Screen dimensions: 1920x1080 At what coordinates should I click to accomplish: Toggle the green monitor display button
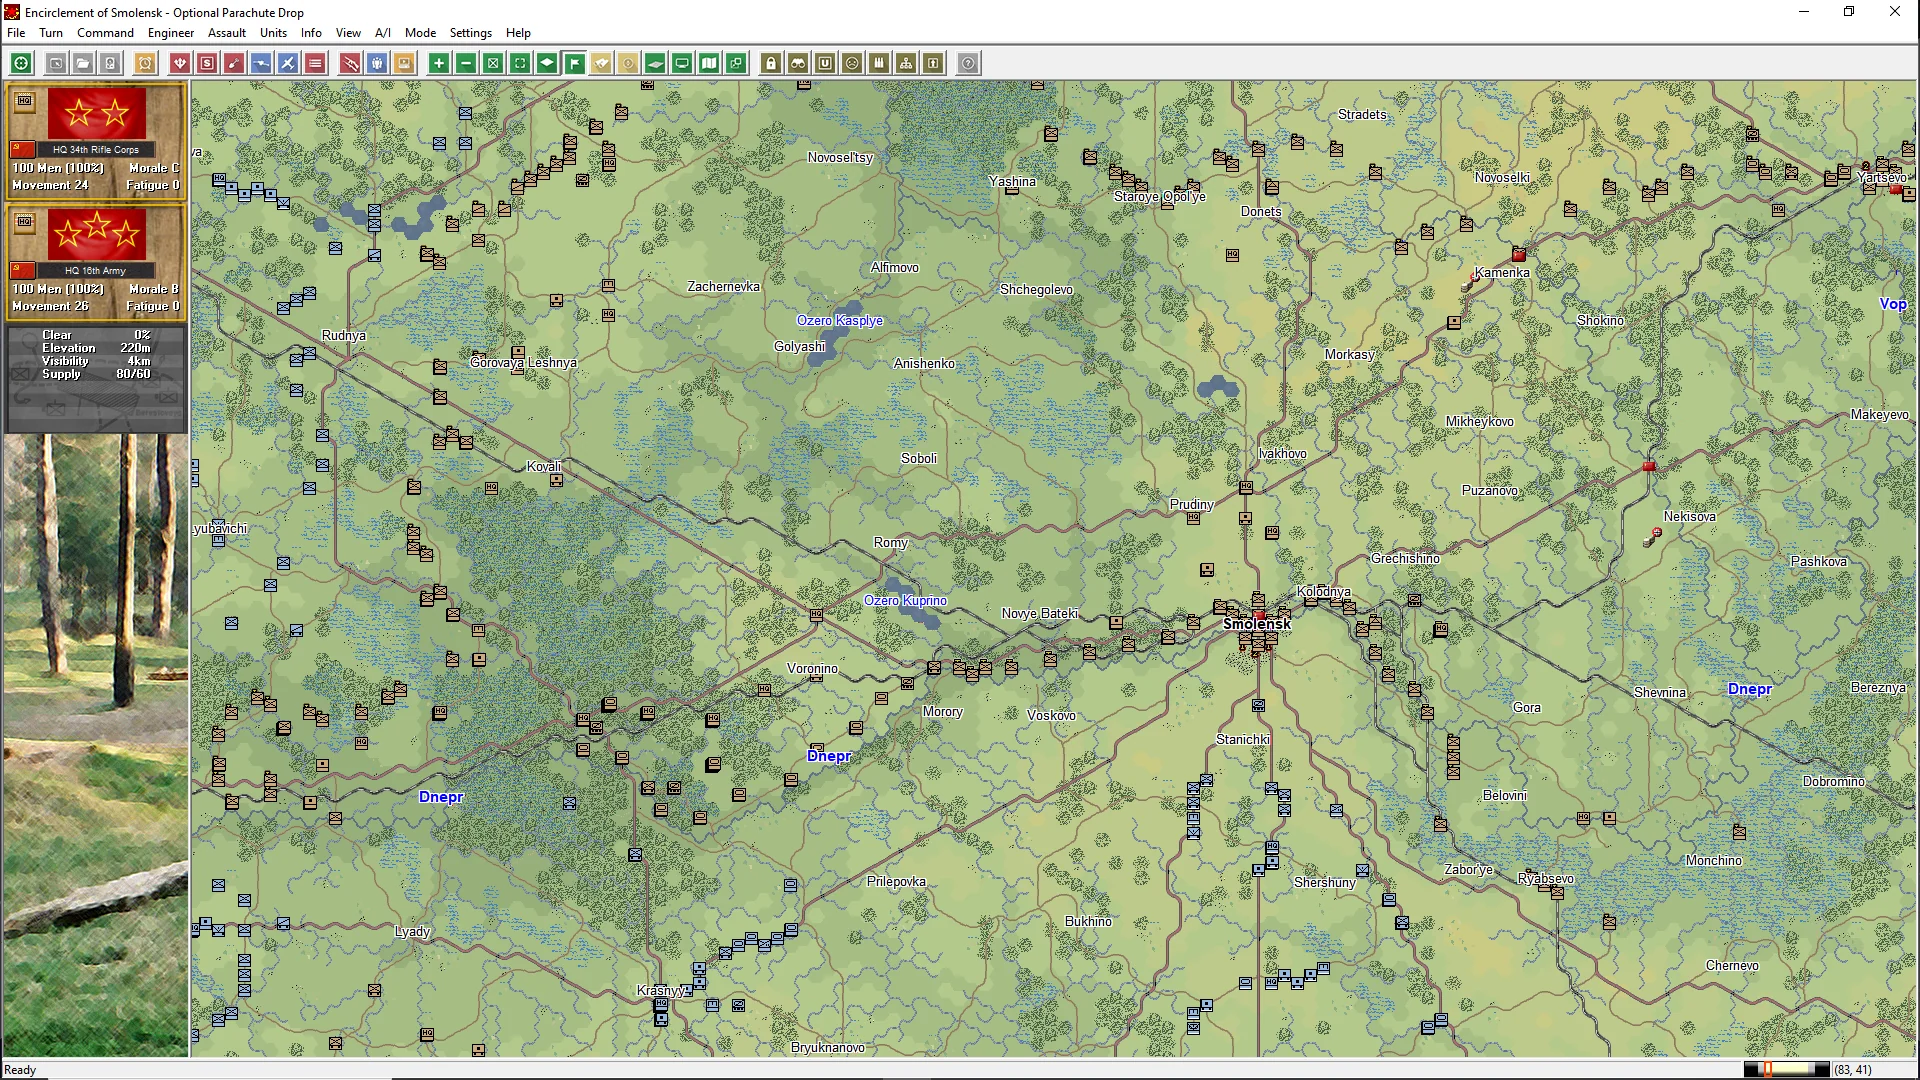click(682, 63)
